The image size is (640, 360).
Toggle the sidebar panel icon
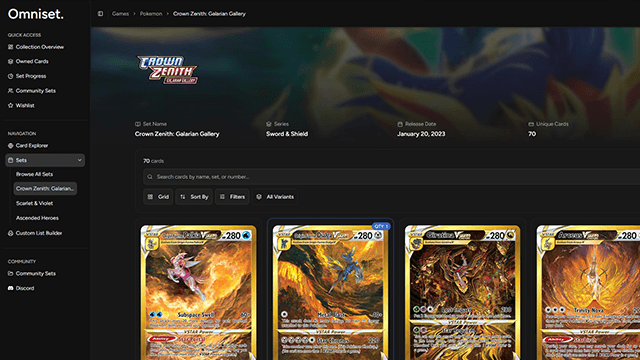tap(100, 13)
